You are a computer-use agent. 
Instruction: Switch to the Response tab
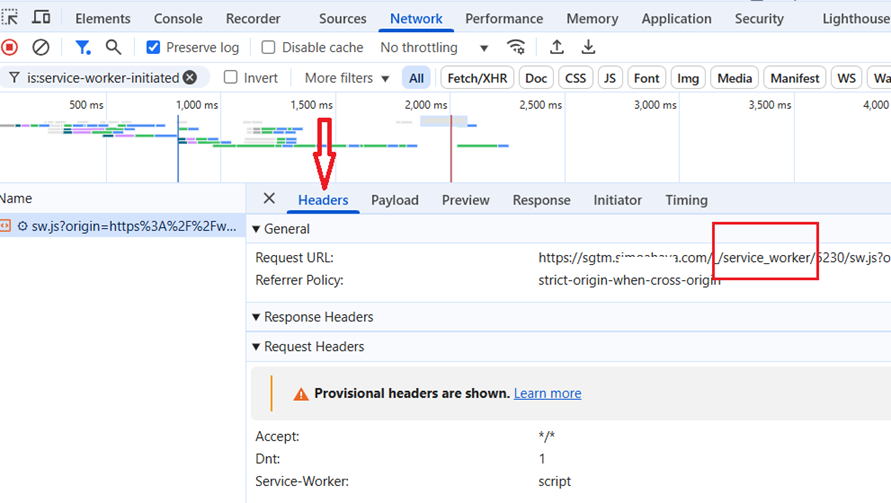pyautogui.click(x=542, y=200)
